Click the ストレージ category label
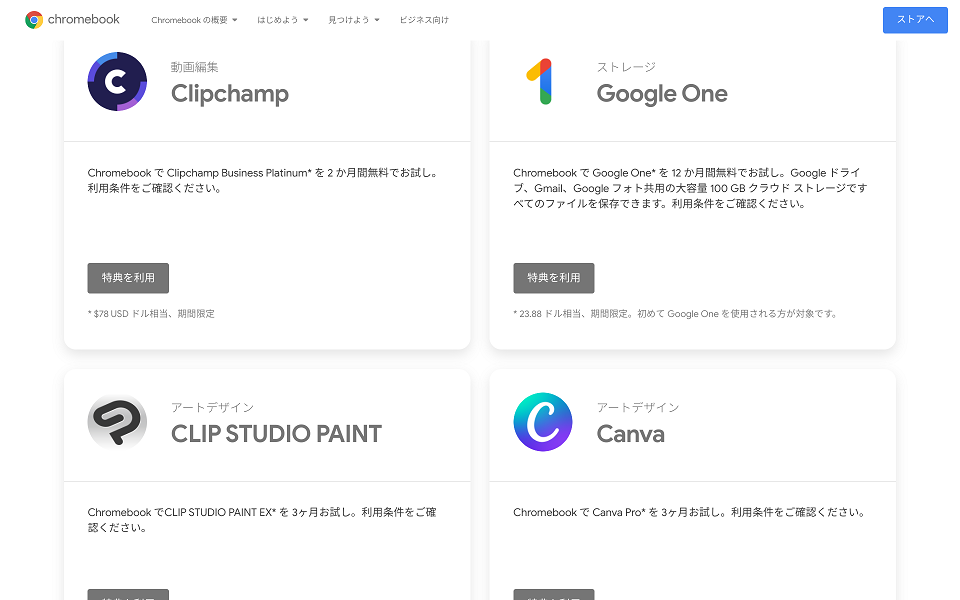Image resolution: width=960 pixels, height=600 pixels. [x=626, y=67]
